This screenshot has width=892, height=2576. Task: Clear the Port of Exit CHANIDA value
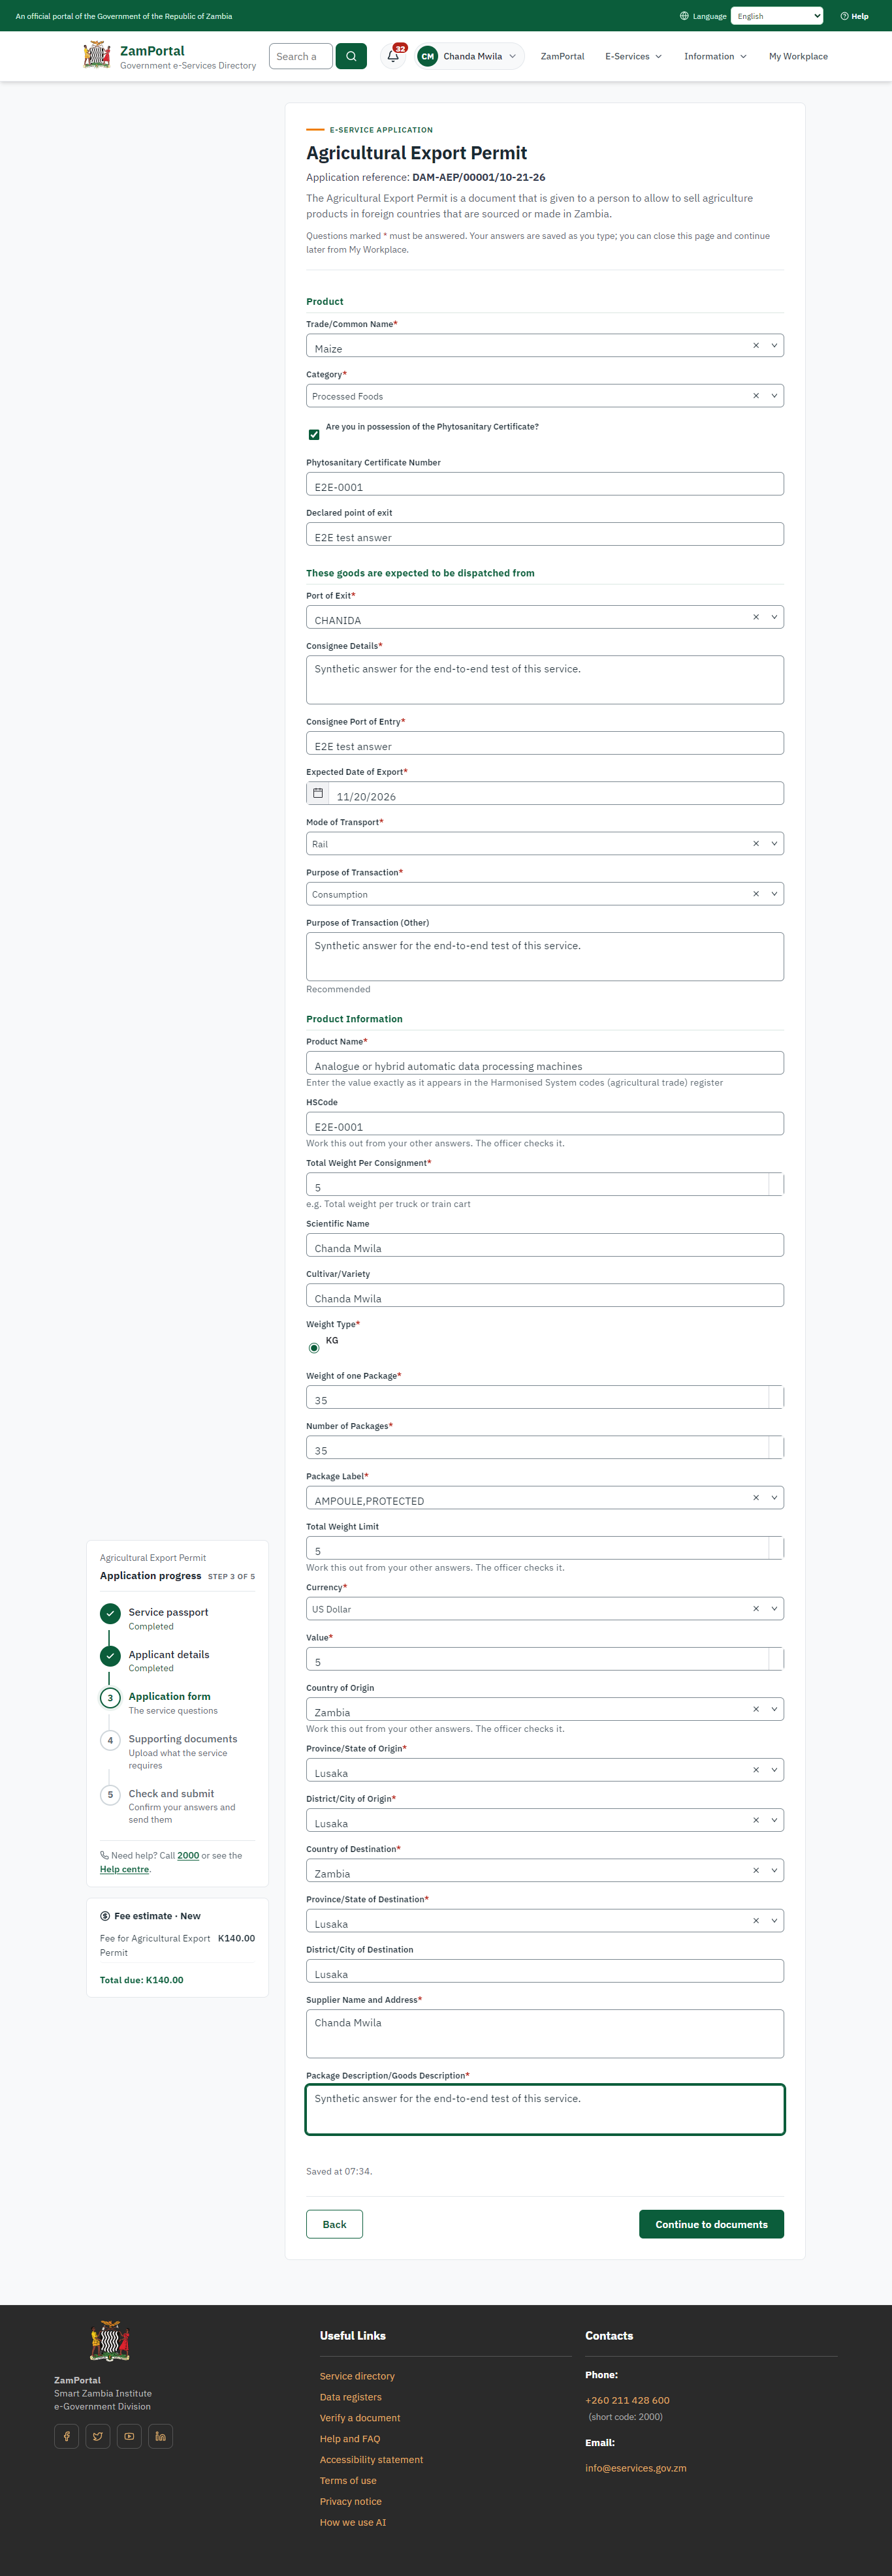pyautogui.click(x=756, y=617)
